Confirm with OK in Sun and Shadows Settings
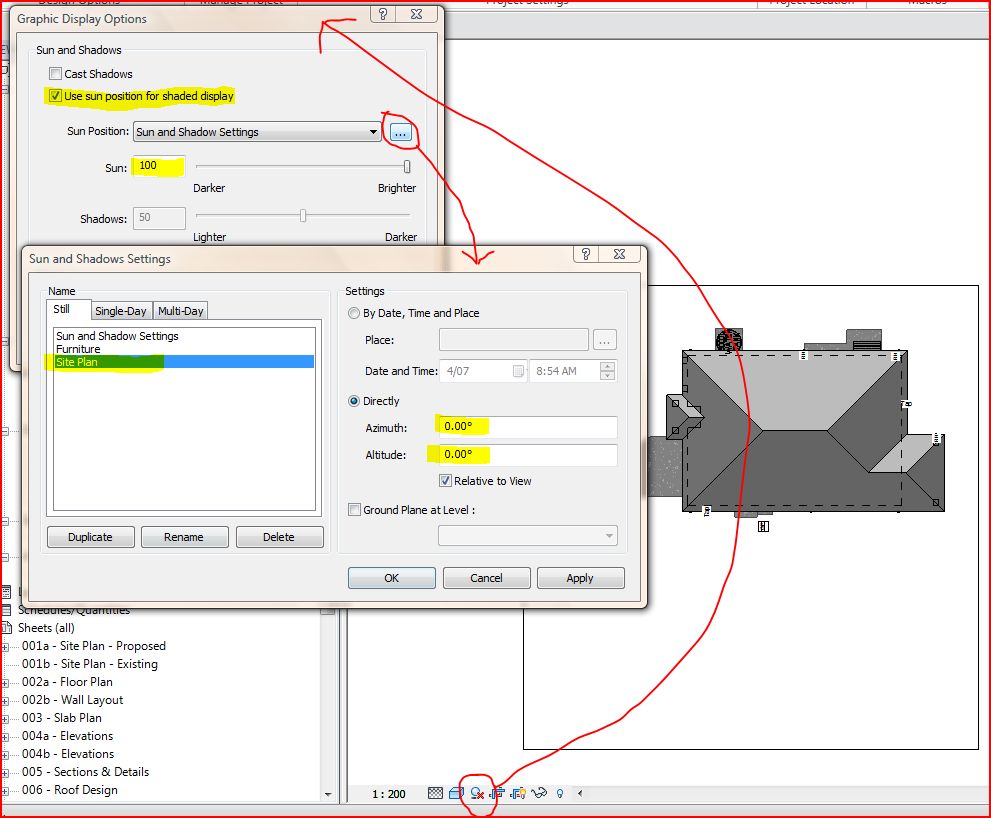 point(392,578)
